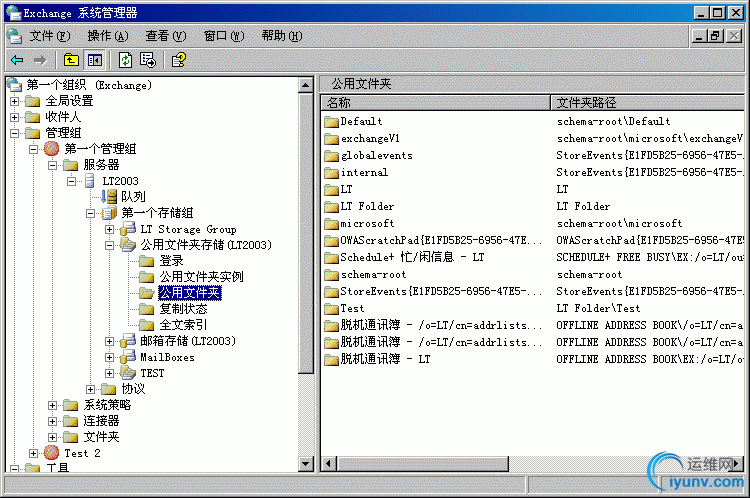Restore the inner MMC child window
This screenshot has height=498, width=750.
click(x=716, y=36)
